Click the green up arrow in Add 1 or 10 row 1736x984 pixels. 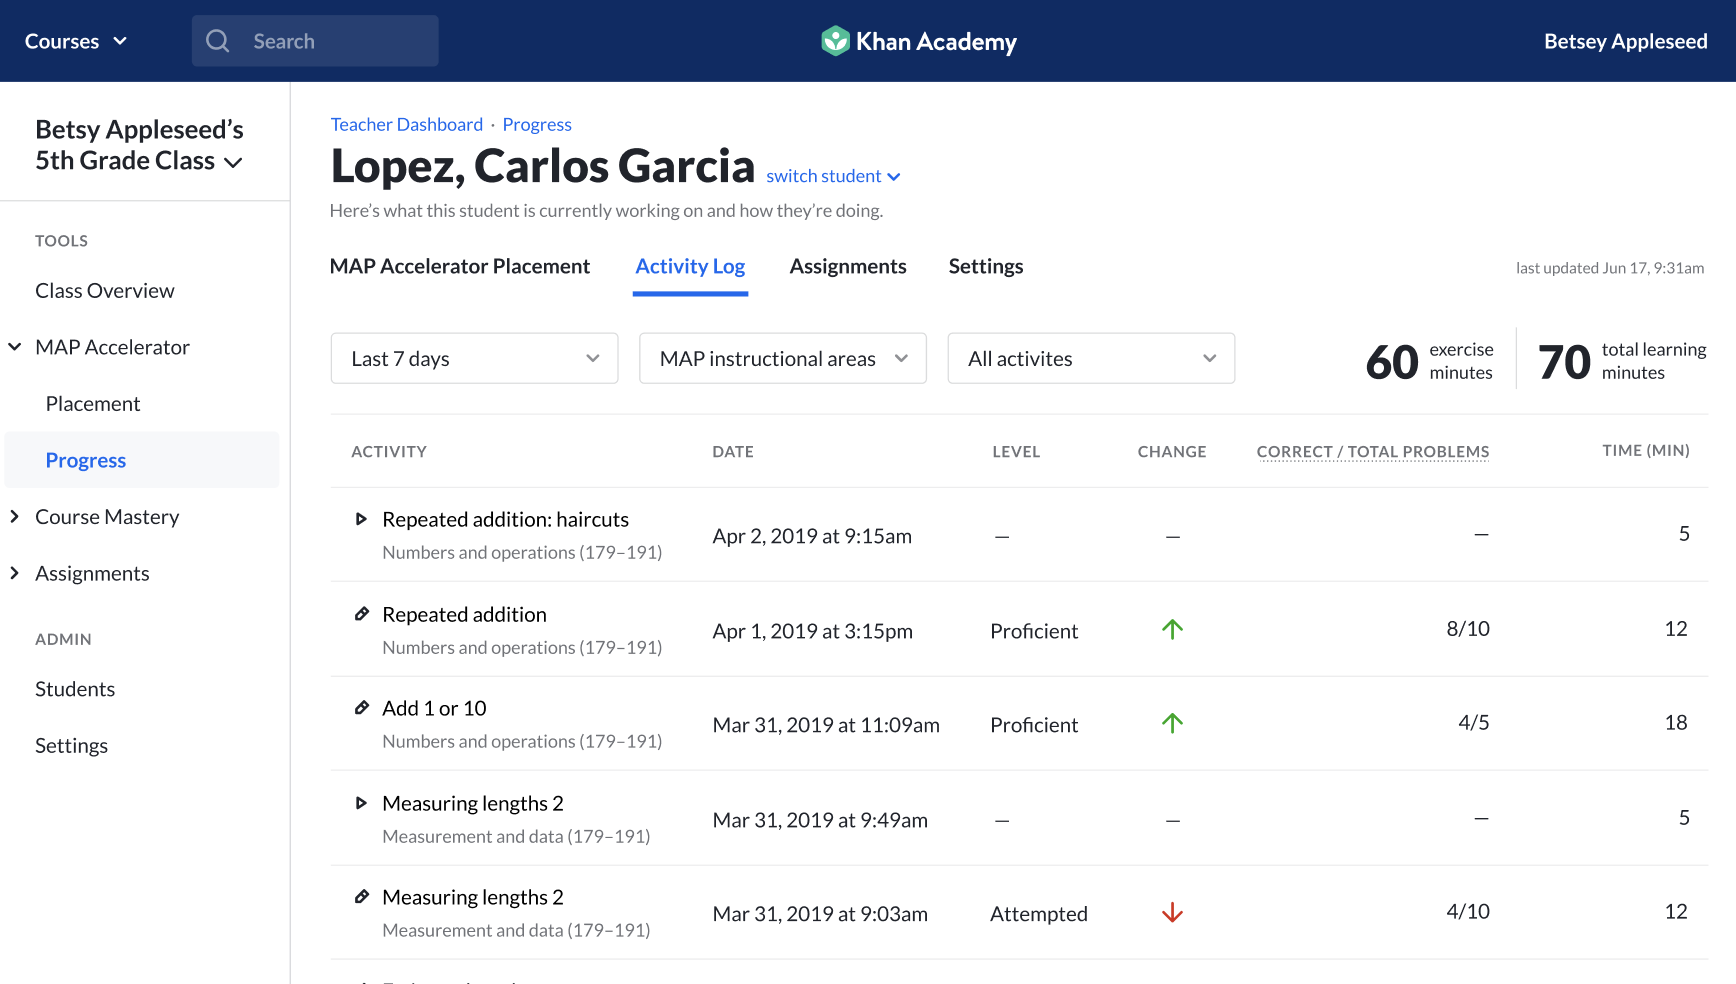click(1173, 723)
